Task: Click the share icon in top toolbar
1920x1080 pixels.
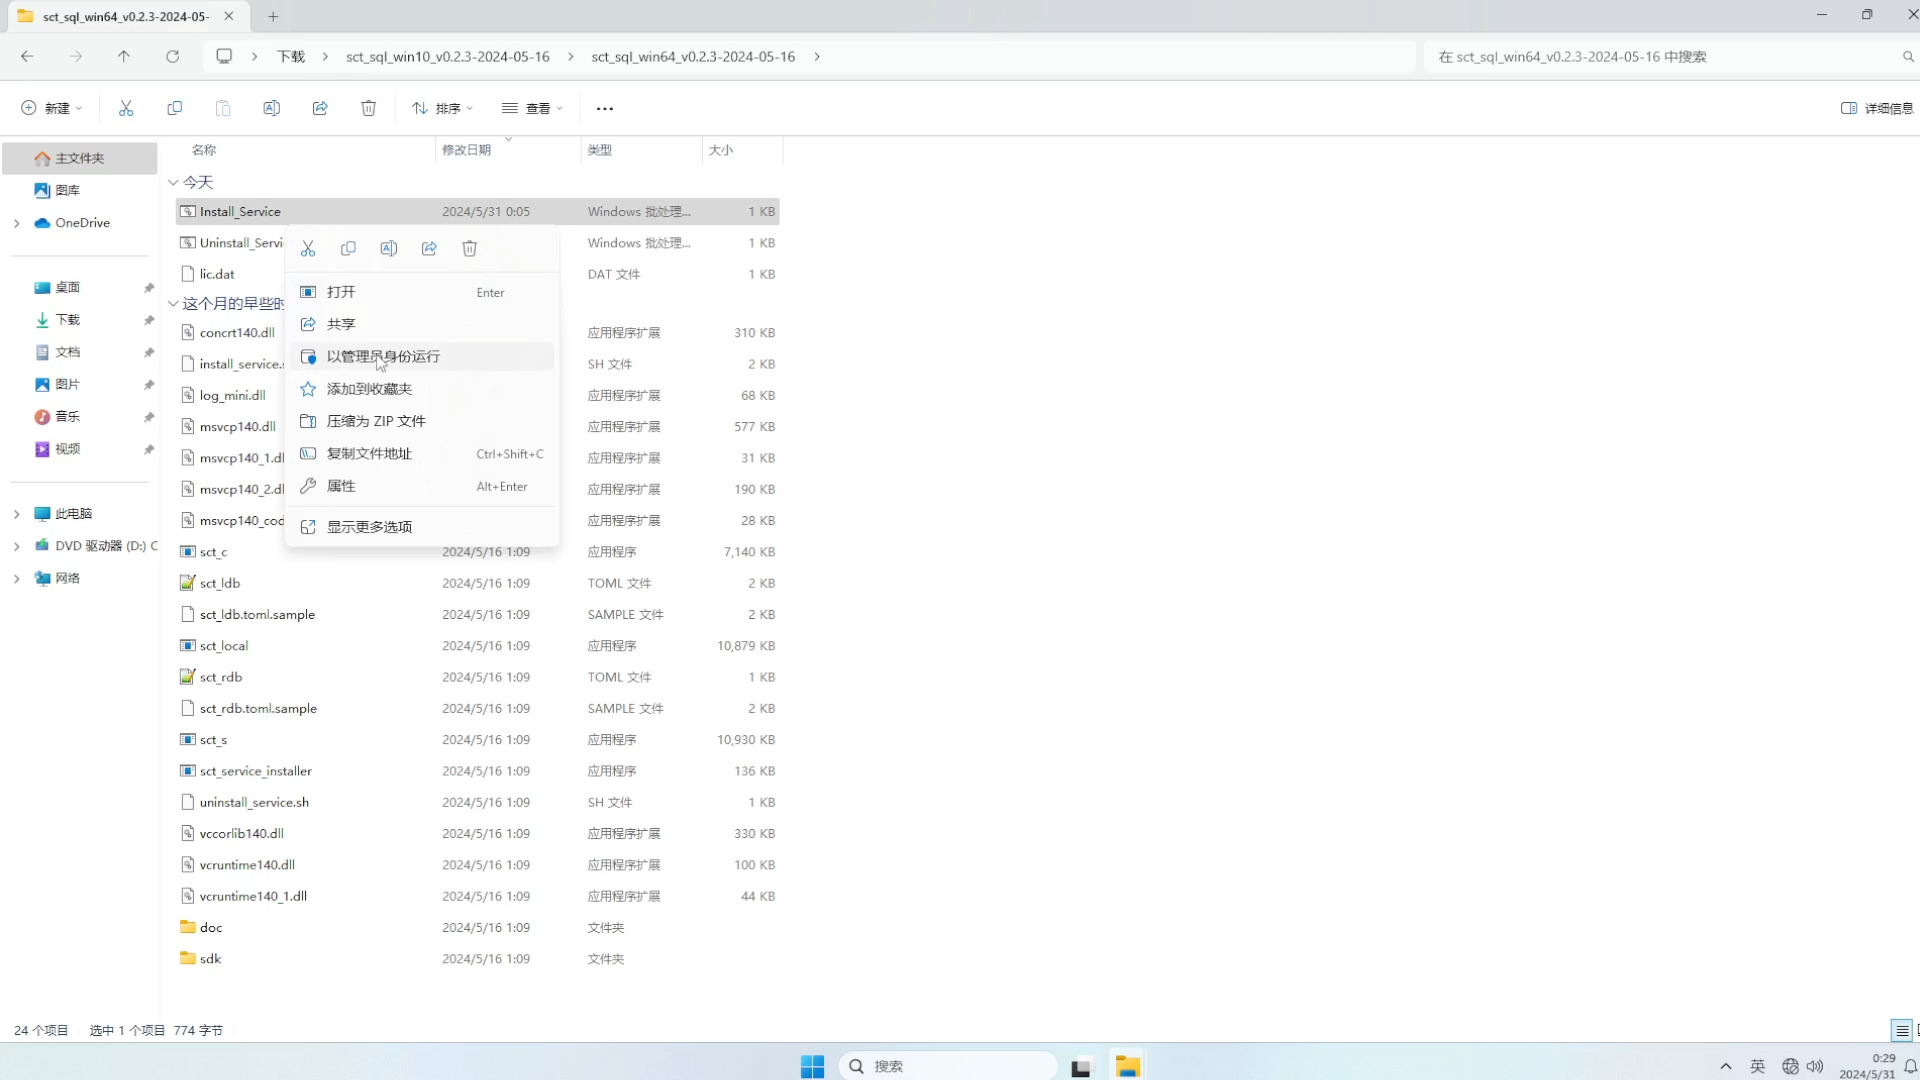Action: 320,108
